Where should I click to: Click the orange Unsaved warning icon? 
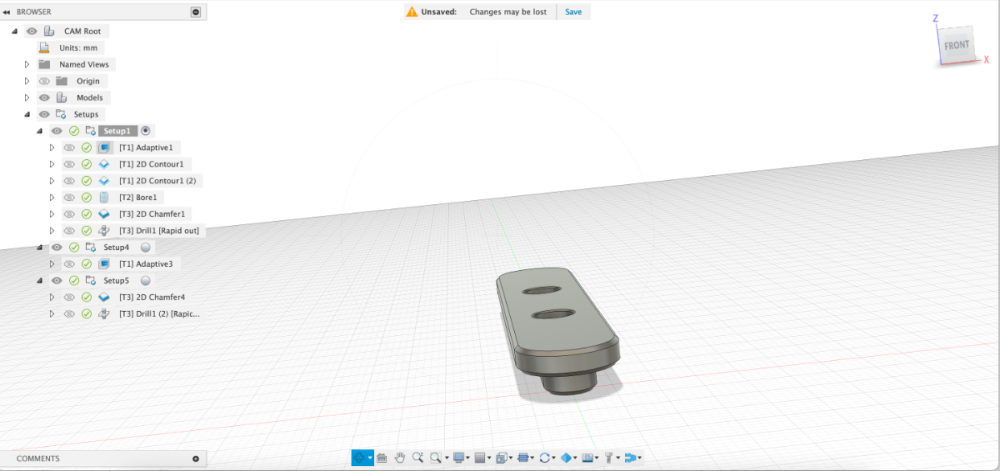[412, 11]
